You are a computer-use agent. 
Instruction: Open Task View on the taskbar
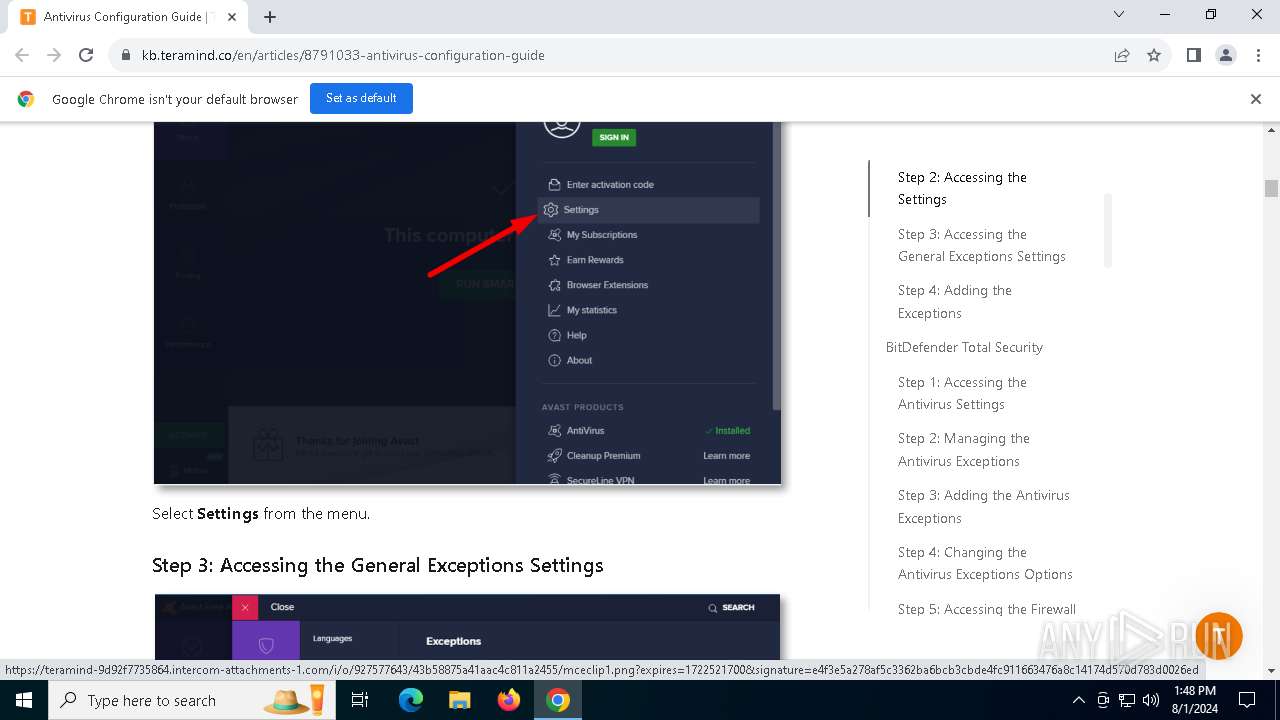[360, 700]
